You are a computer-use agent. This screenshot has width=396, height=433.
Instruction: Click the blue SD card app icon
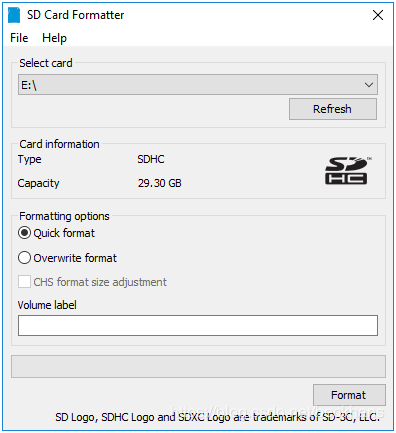14,15
